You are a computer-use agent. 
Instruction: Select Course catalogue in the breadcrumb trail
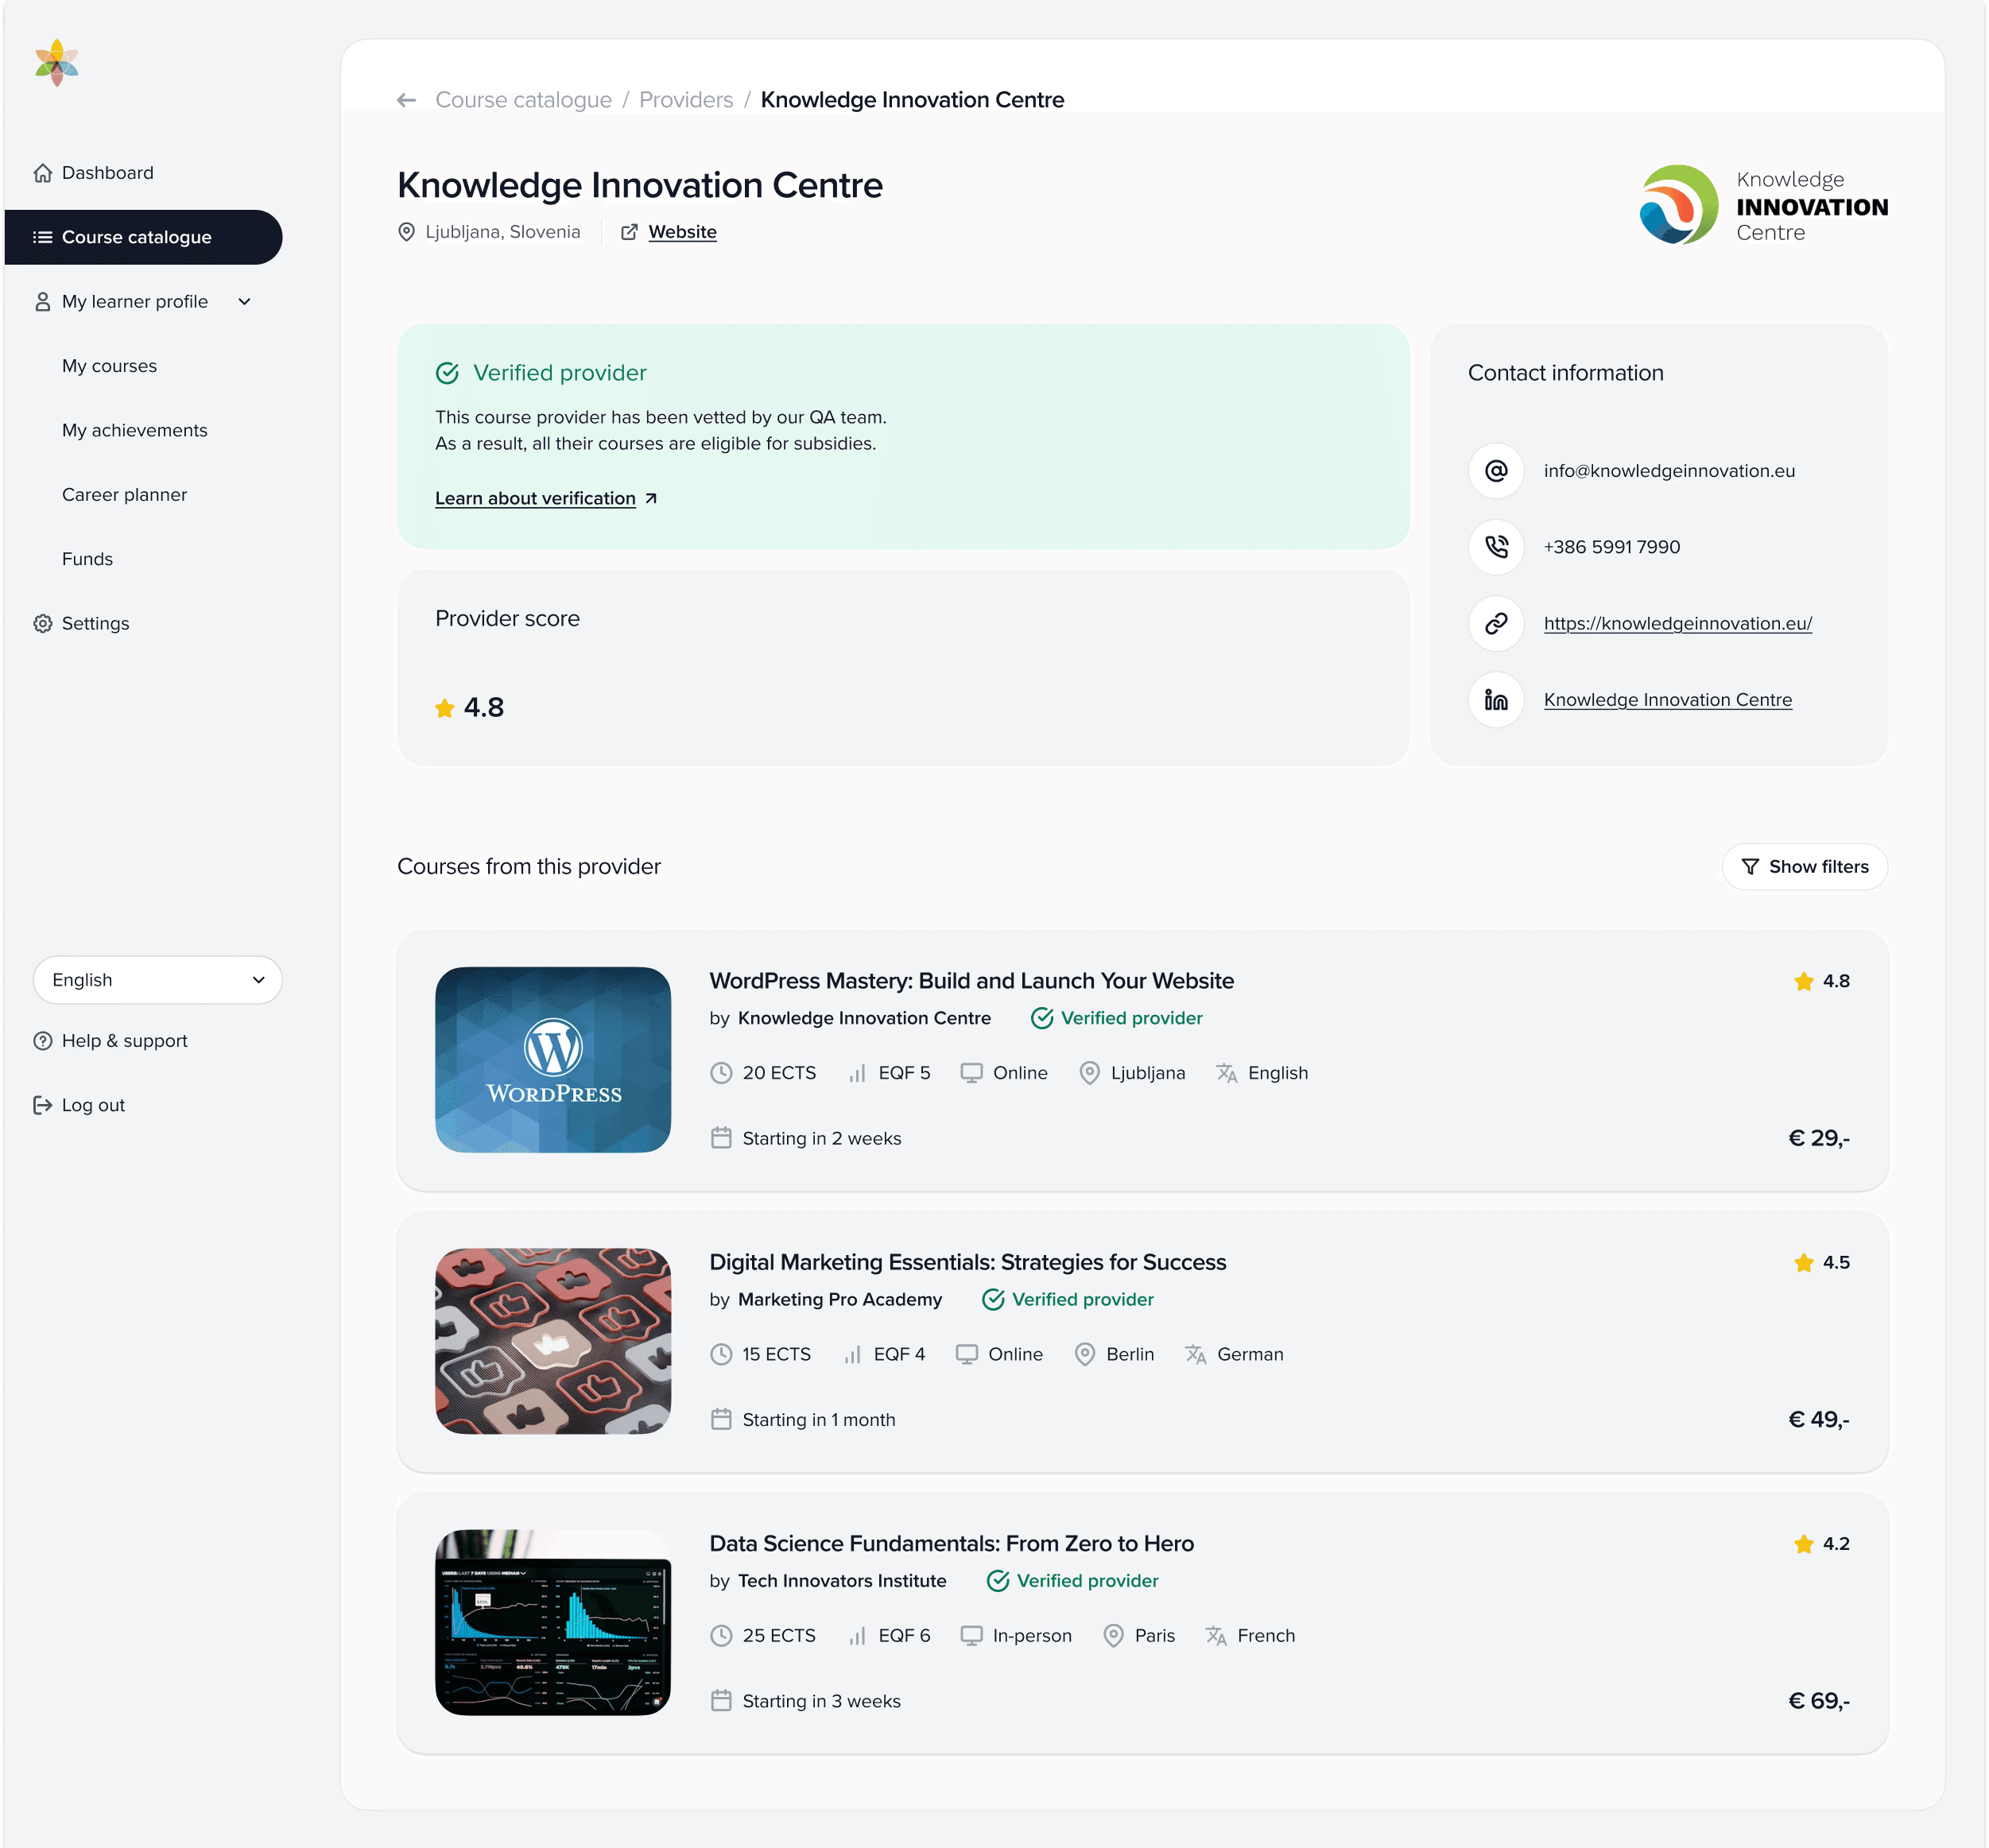point(523,100)
